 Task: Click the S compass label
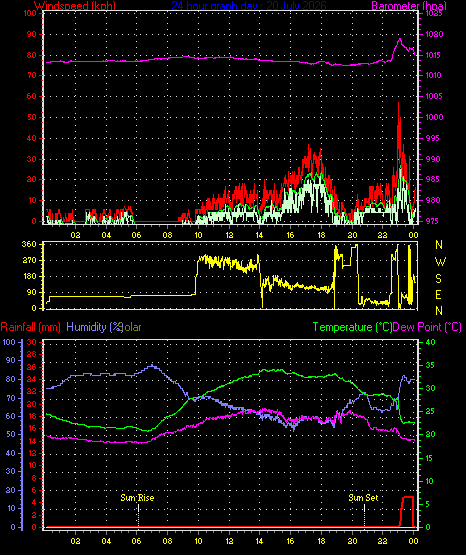438,279
